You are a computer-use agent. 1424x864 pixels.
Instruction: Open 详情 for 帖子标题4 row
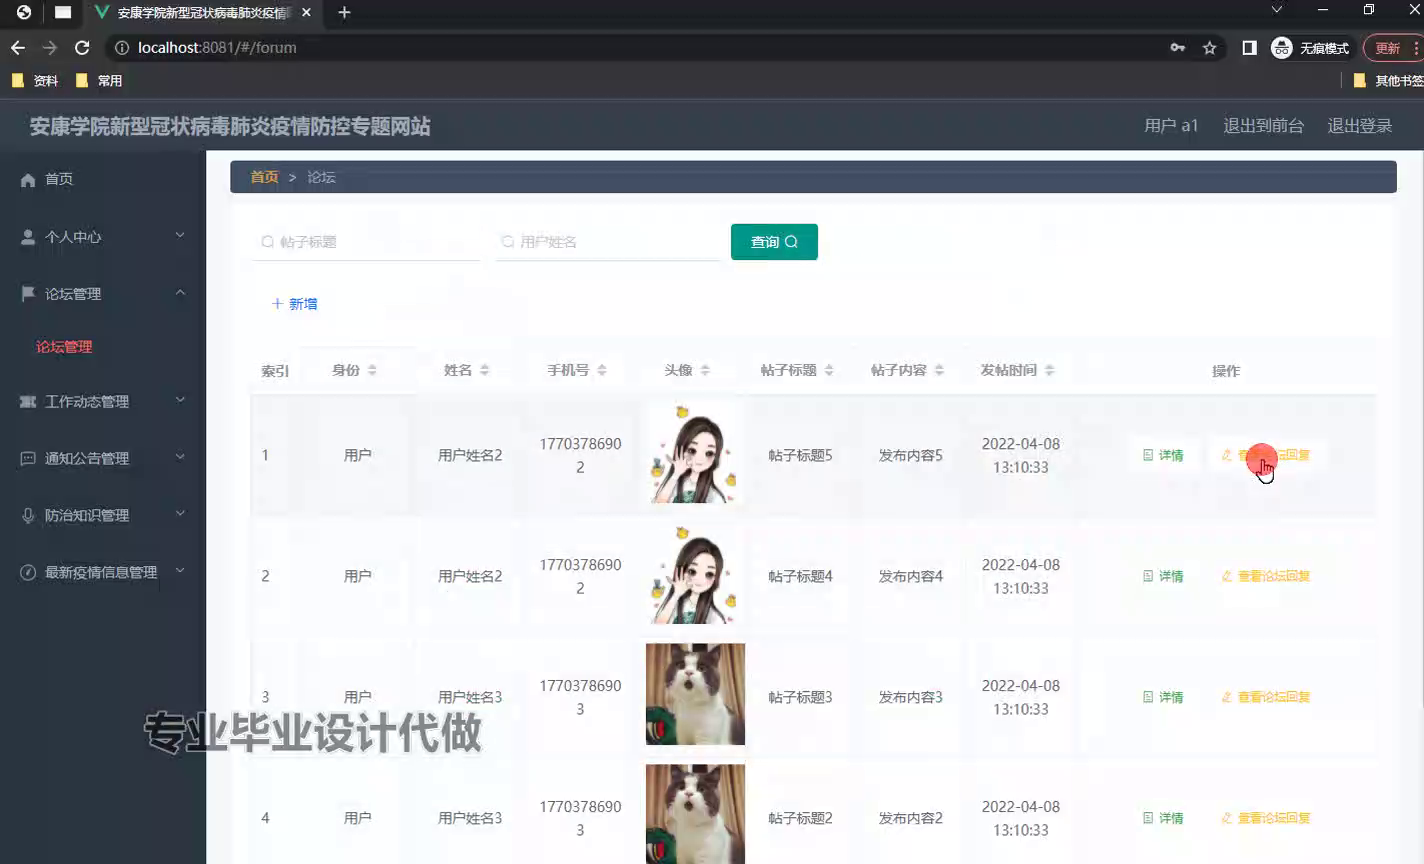(x=1163, y=576)
